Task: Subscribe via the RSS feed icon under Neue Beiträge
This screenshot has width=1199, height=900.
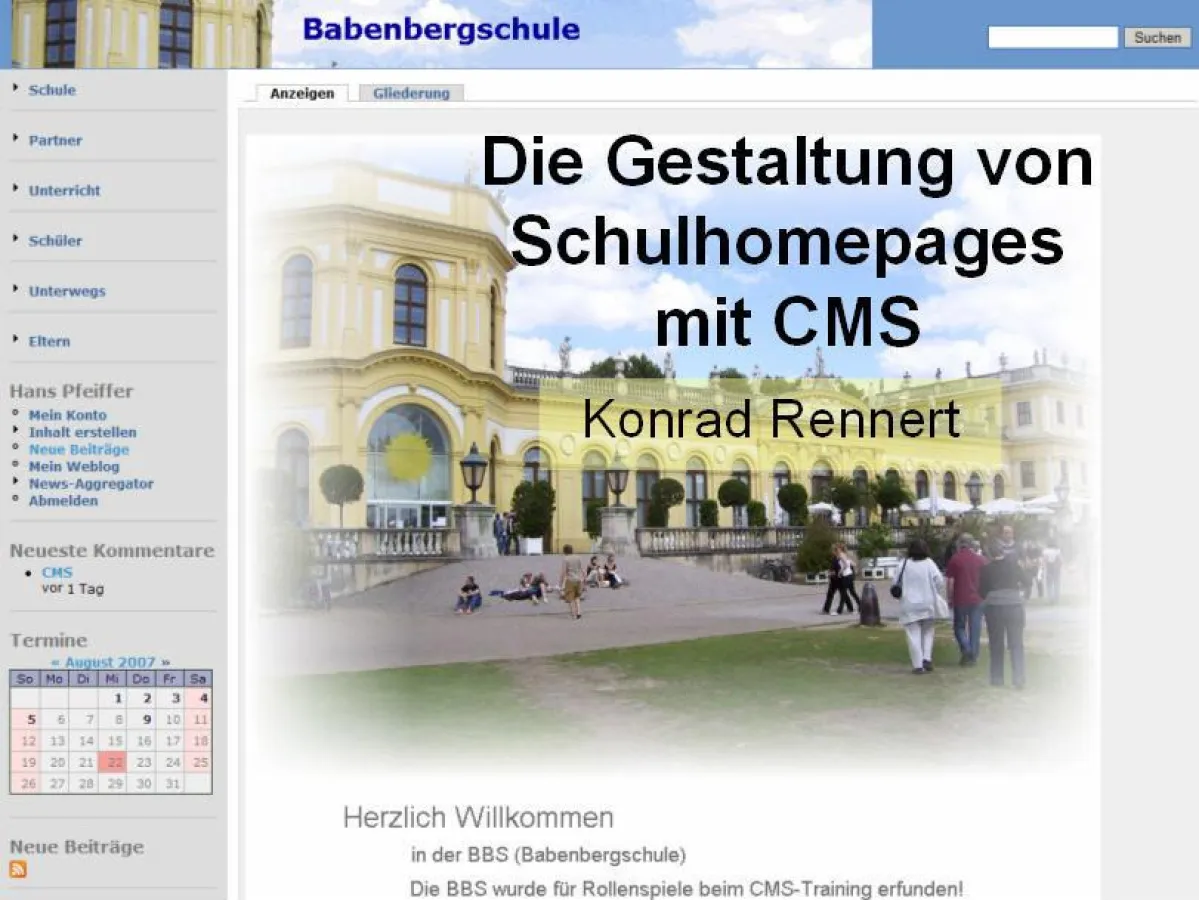Action: [16, 869]
